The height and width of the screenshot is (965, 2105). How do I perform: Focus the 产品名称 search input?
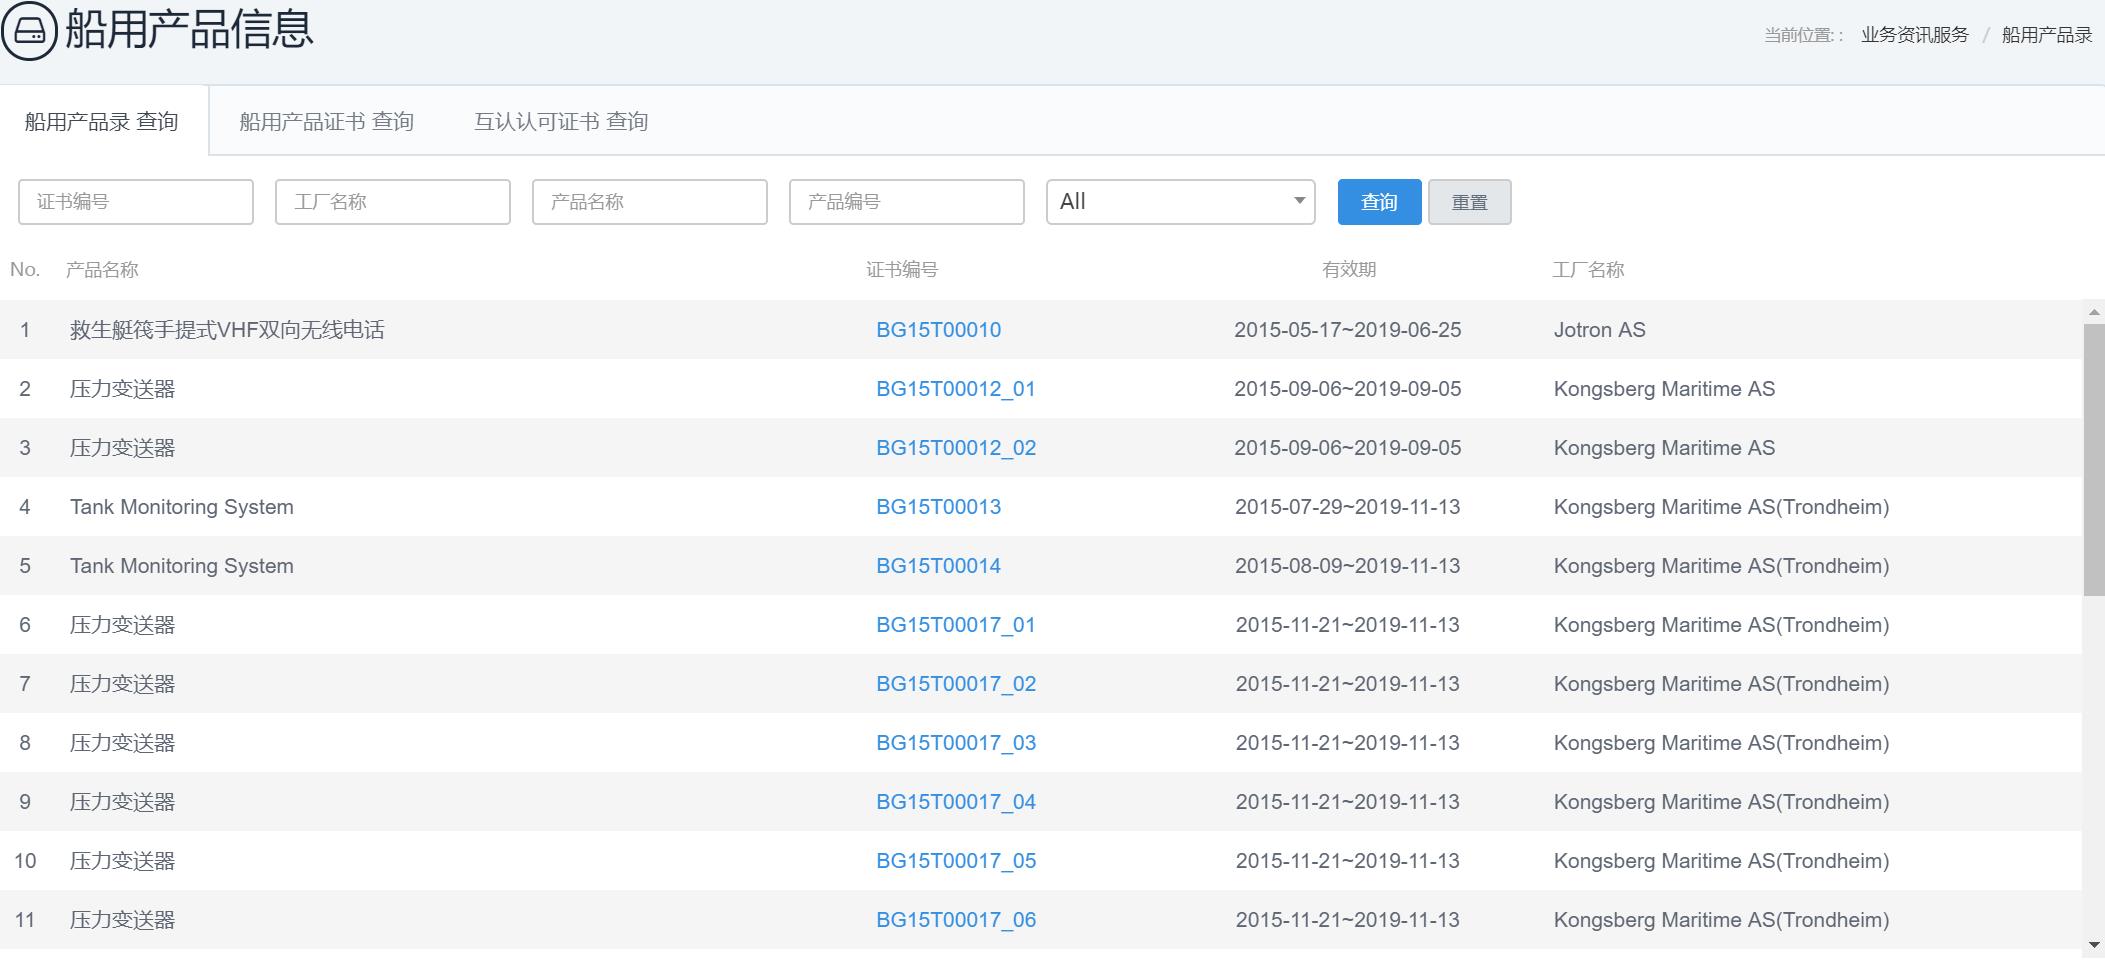tap(650, 202)
